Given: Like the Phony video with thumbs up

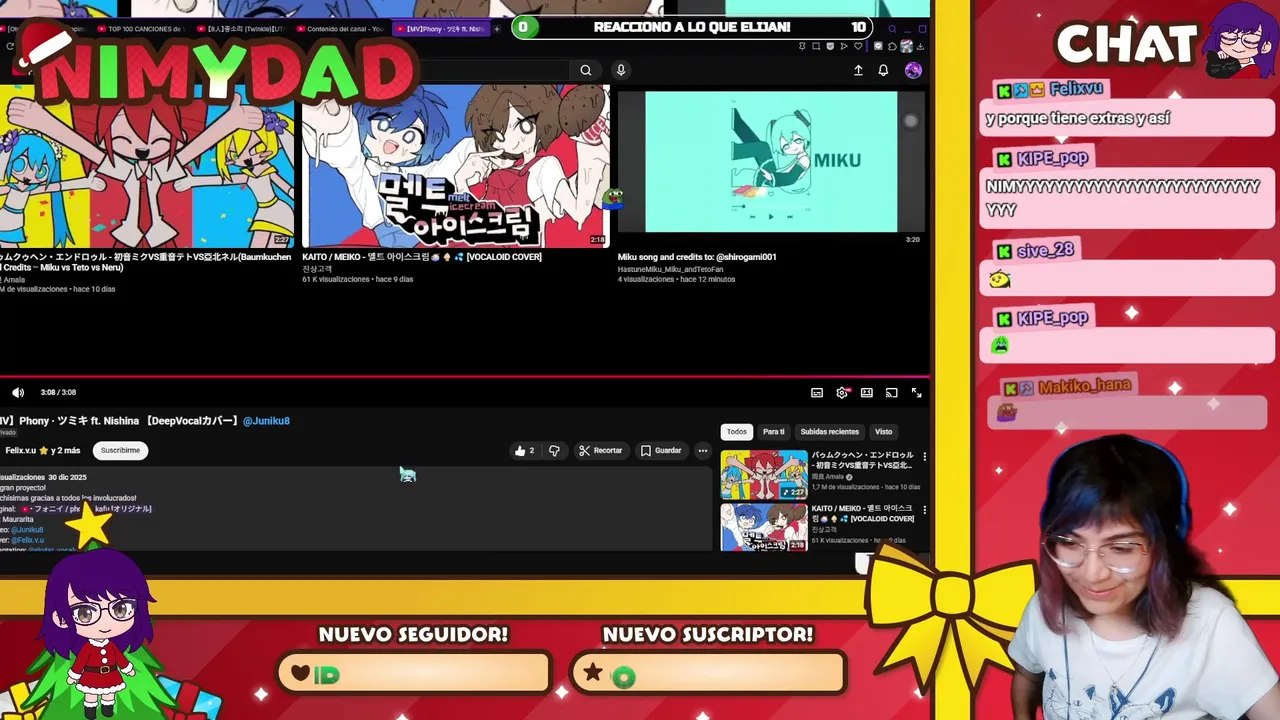Looking at the screenshot, I should [x=524, y=451].
